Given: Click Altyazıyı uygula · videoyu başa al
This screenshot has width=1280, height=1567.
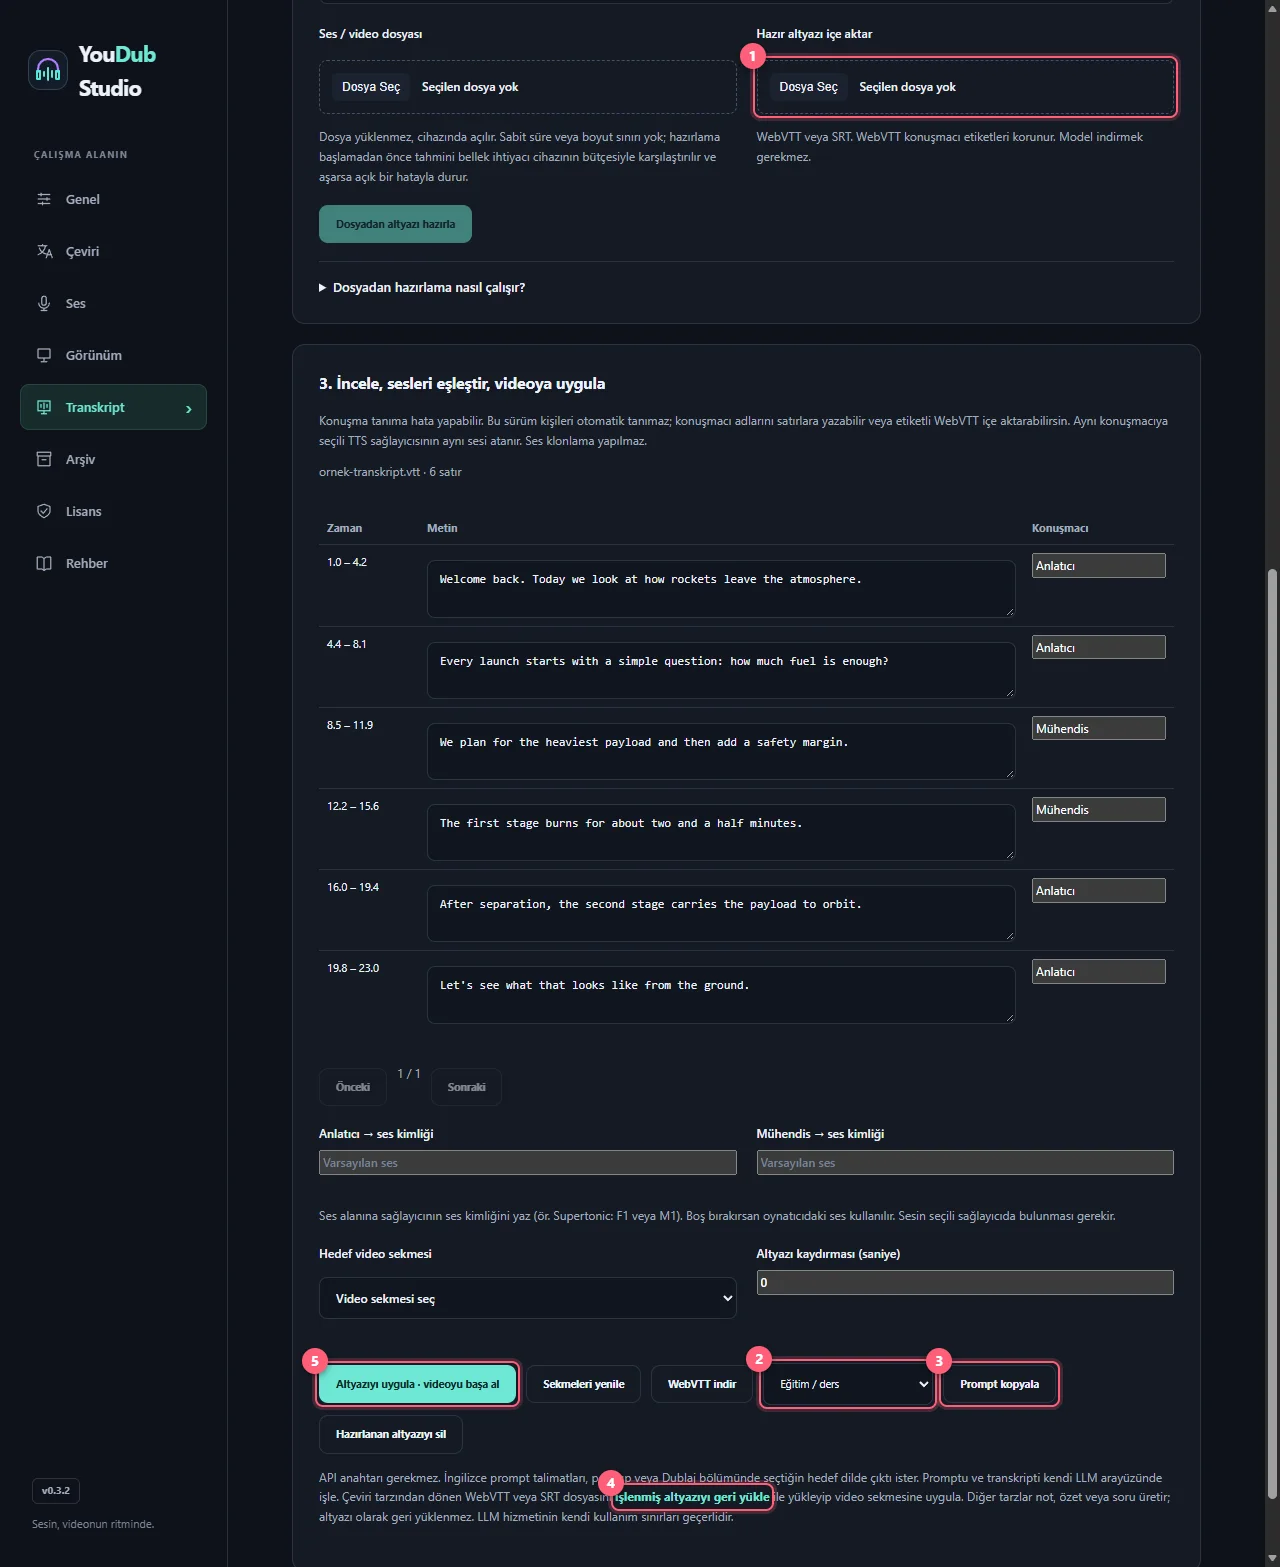Looking at the screenshot, I should point(418,1384).
